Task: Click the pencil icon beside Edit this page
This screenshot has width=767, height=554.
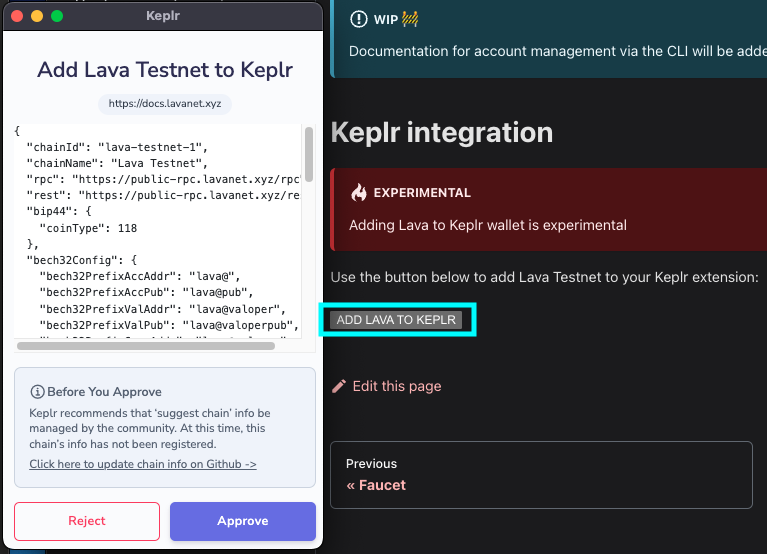Action: point(338,386)
